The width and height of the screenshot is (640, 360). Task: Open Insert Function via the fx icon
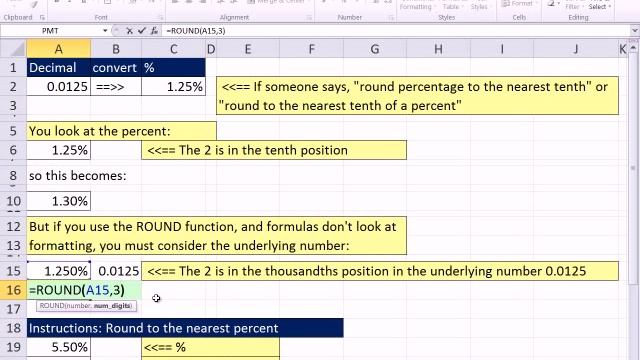tap(154, 31)
